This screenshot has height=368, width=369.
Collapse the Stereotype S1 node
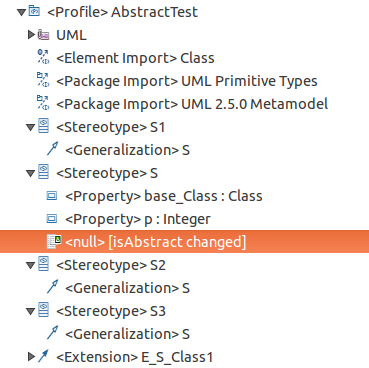31,128
